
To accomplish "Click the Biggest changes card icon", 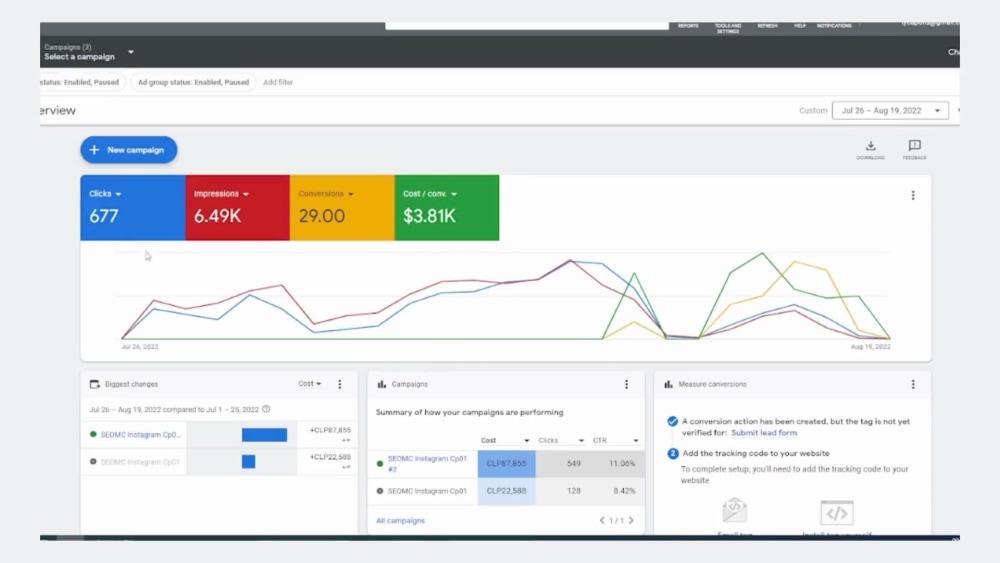I will click(94, 384).
